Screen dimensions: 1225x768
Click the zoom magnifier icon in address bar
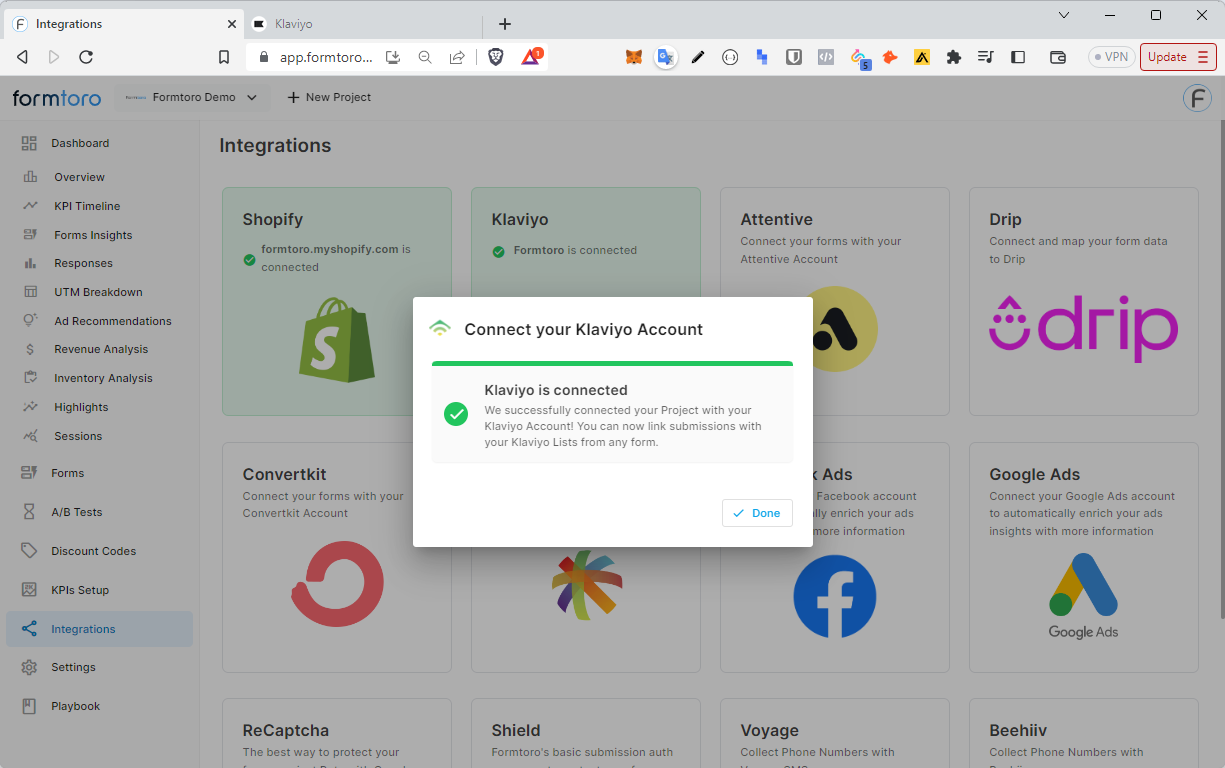coord(425,57)
